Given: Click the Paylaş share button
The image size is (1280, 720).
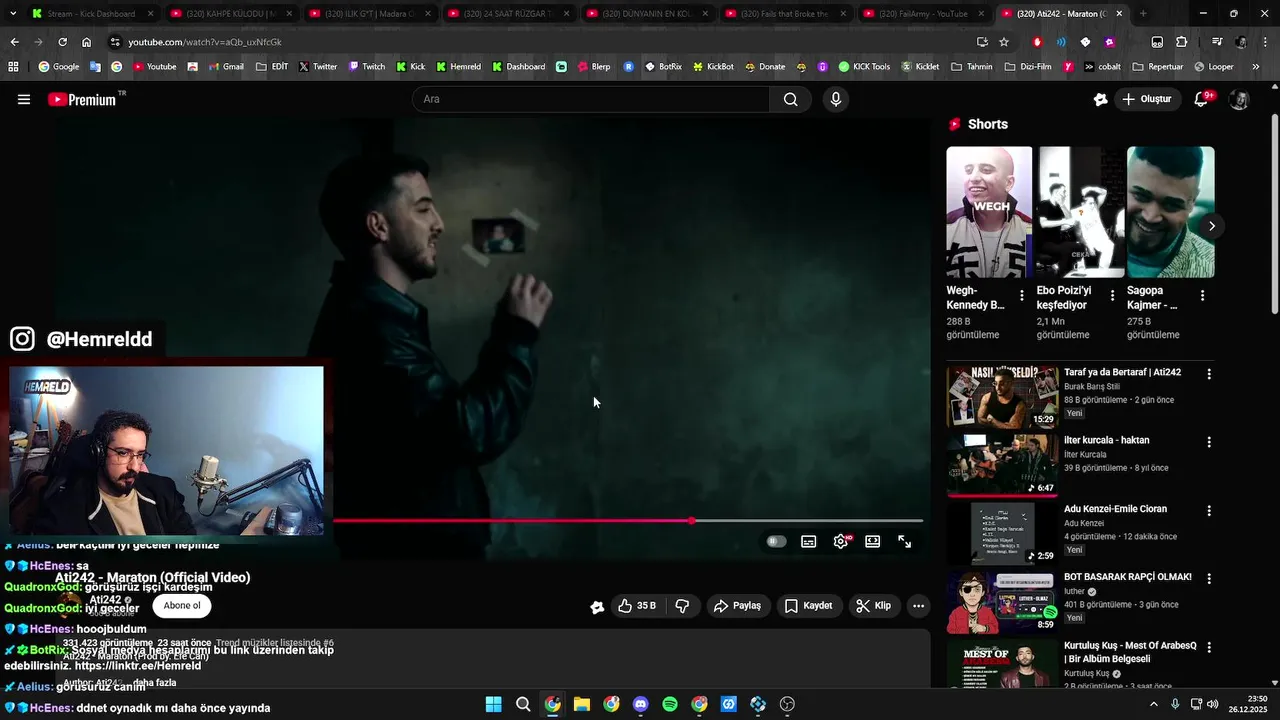Looking at the screenshot, I should (737, 605).
